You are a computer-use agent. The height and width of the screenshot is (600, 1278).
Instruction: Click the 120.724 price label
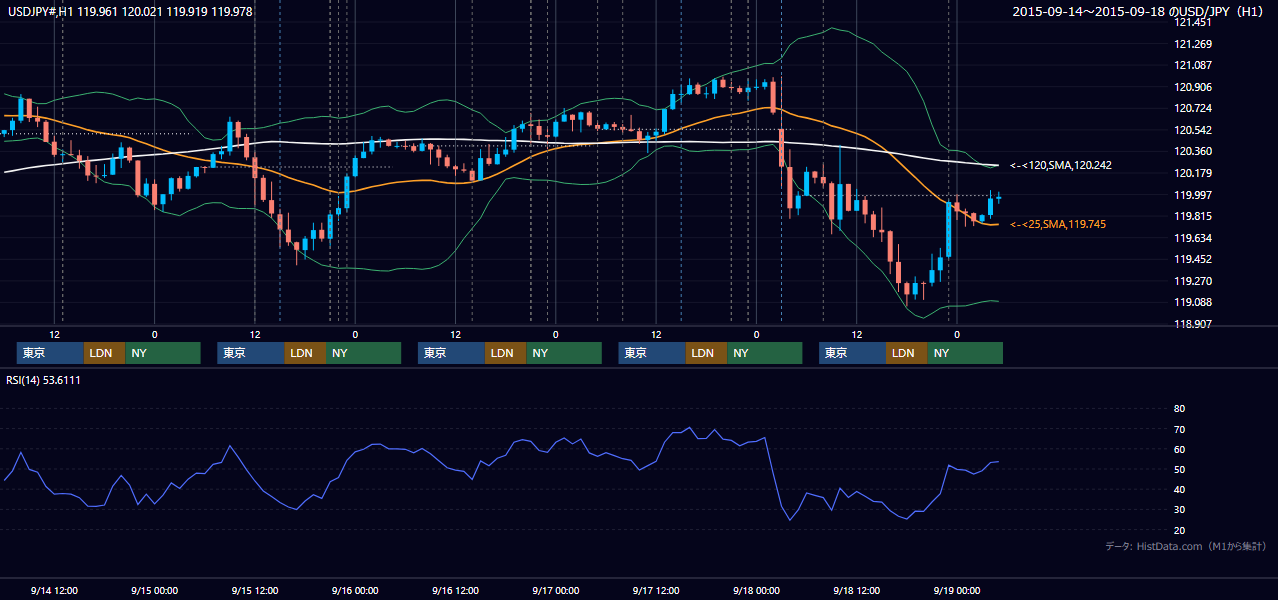pos(1193,108)
